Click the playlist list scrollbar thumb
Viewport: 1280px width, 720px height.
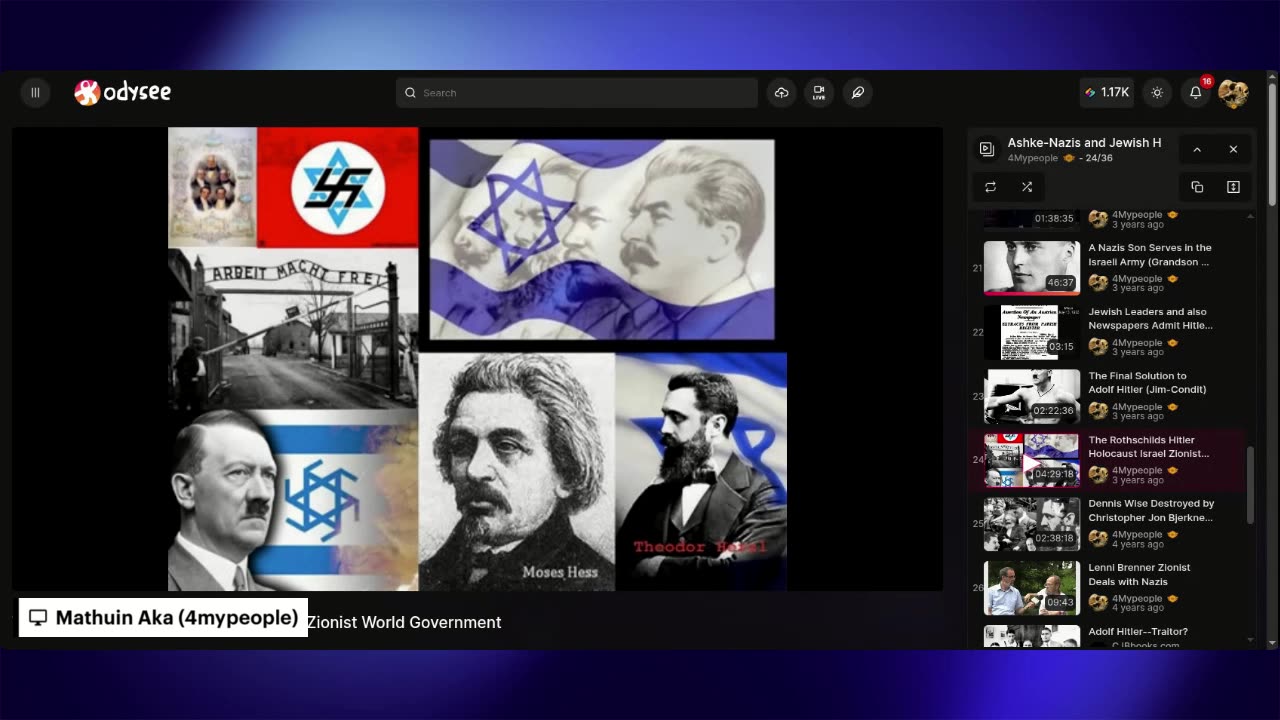pyautogui.click(x=1250, y=485)
